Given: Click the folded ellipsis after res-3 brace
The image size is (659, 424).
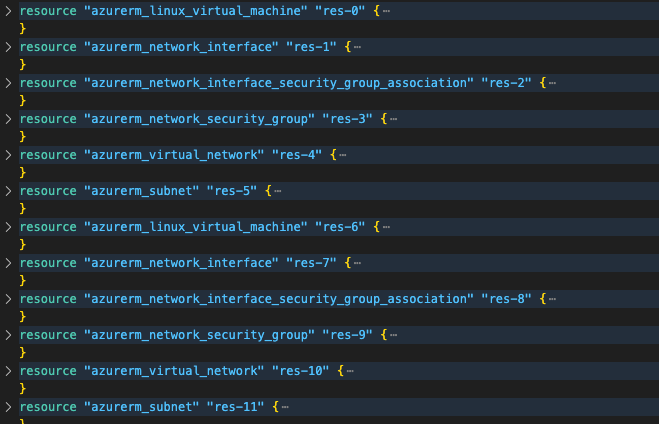Looking at the screenshot, I should (393, 119).
